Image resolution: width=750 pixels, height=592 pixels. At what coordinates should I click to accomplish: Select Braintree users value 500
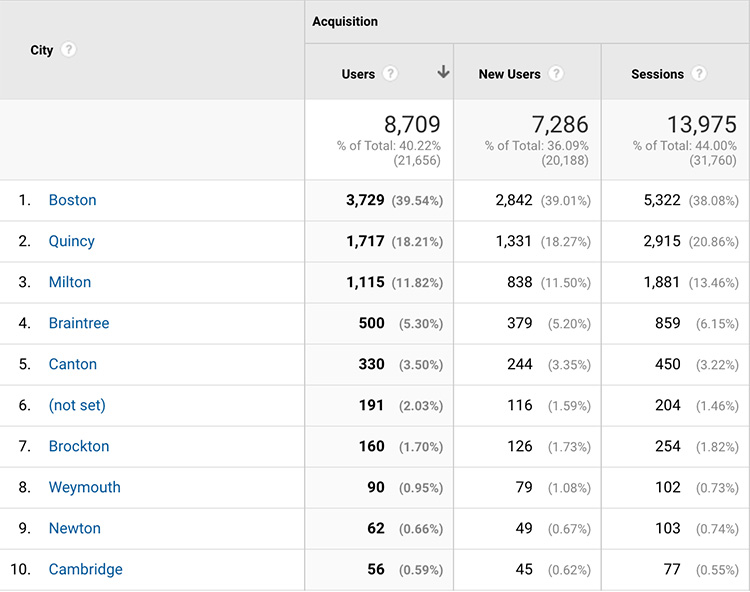pyautogui.click(x=372, y=323)
